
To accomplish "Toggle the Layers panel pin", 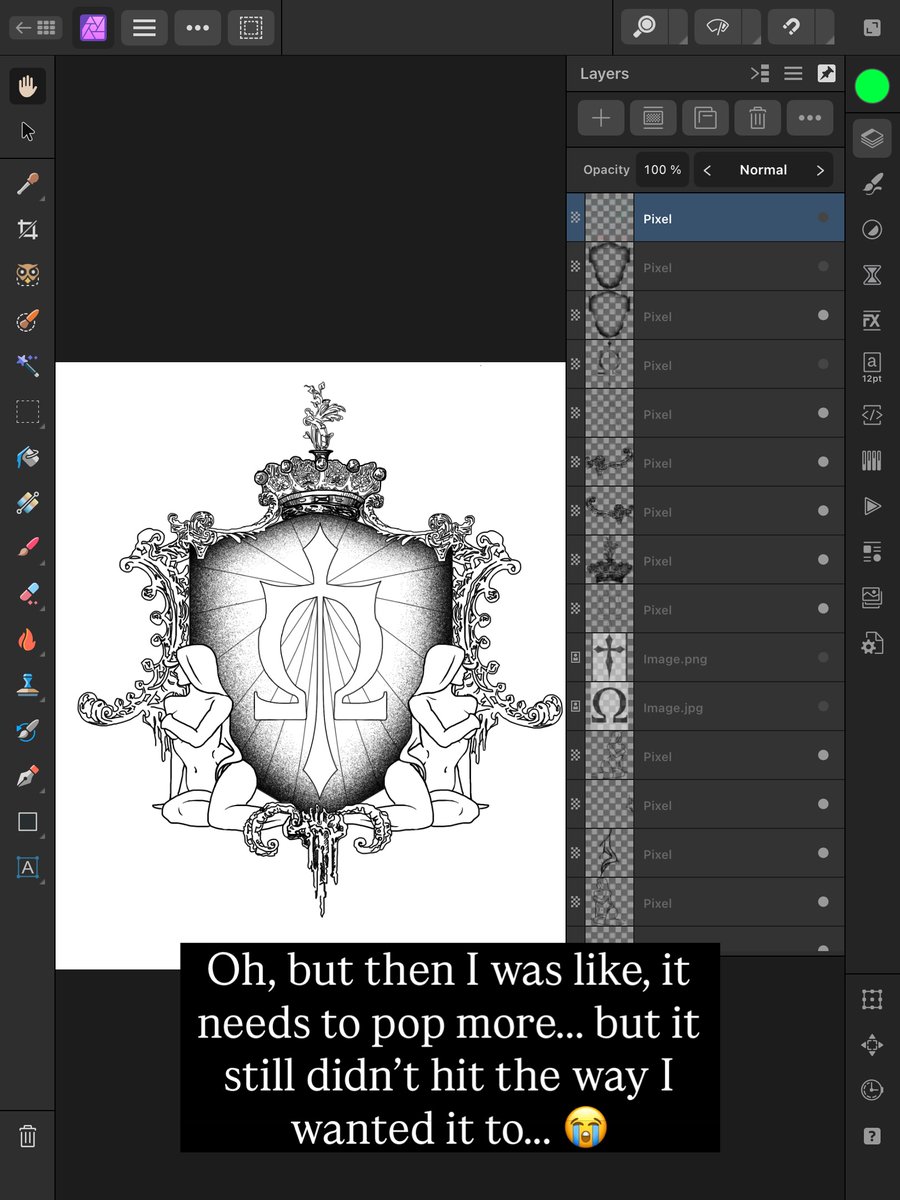I will coord(826,73).
